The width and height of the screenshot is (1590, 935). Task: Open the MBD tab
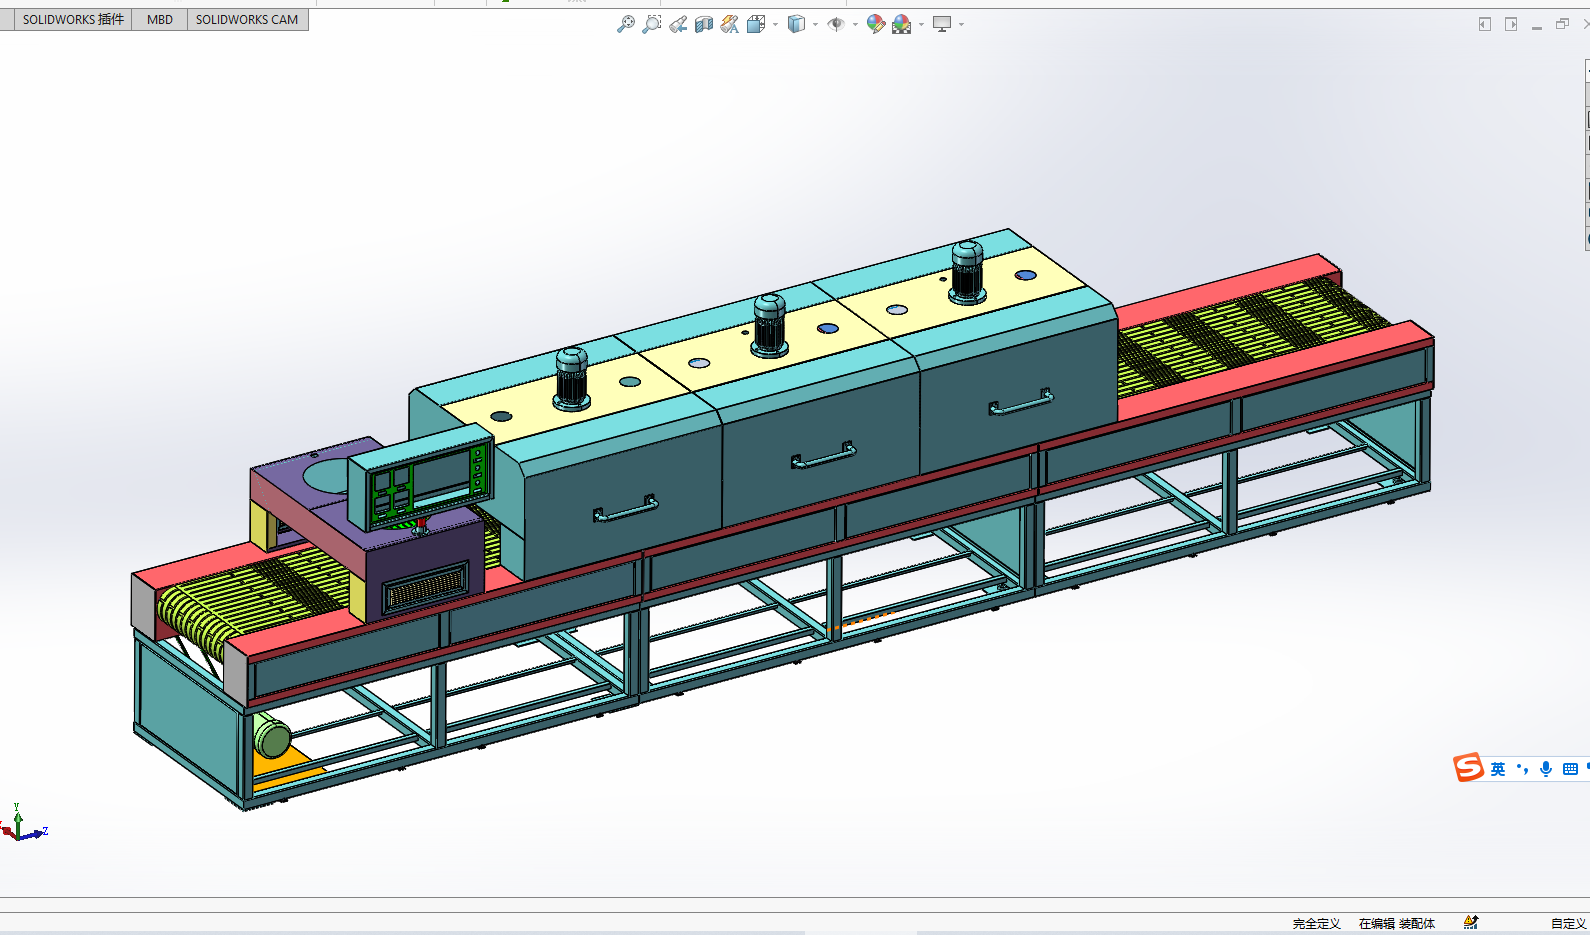coord(160,19)
